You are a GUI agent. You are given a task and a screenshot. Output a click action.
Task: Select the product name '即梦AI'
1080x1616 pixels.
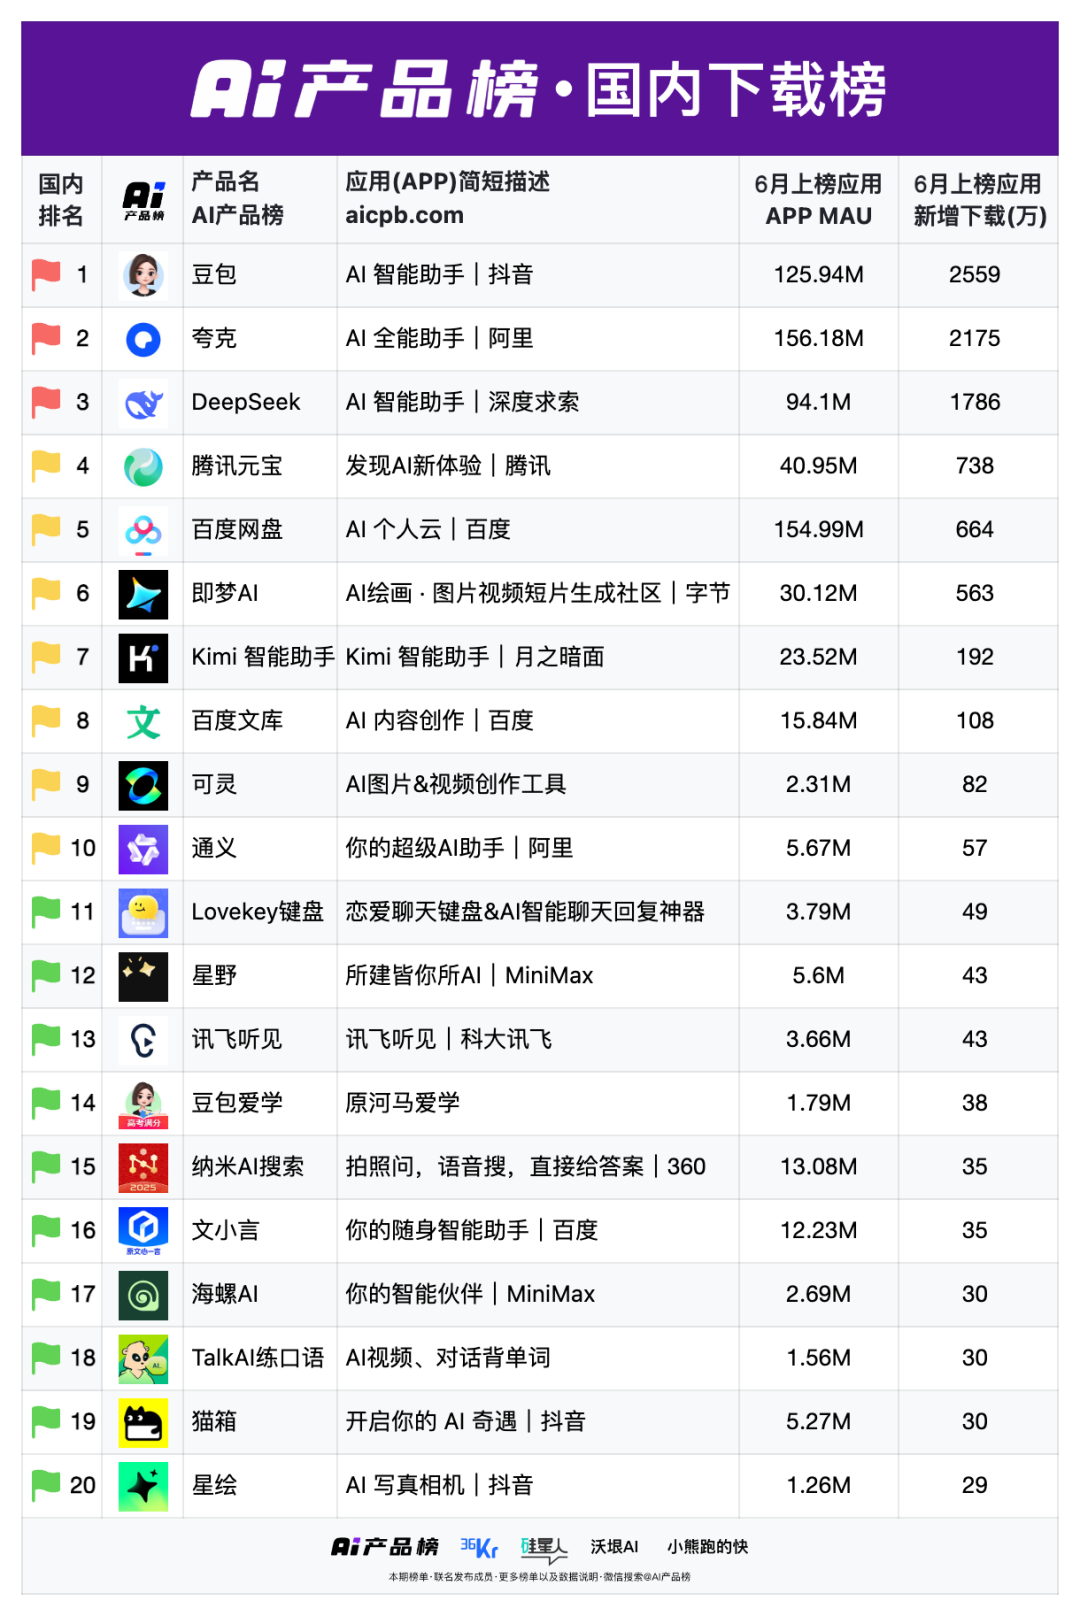coord(225,594)
